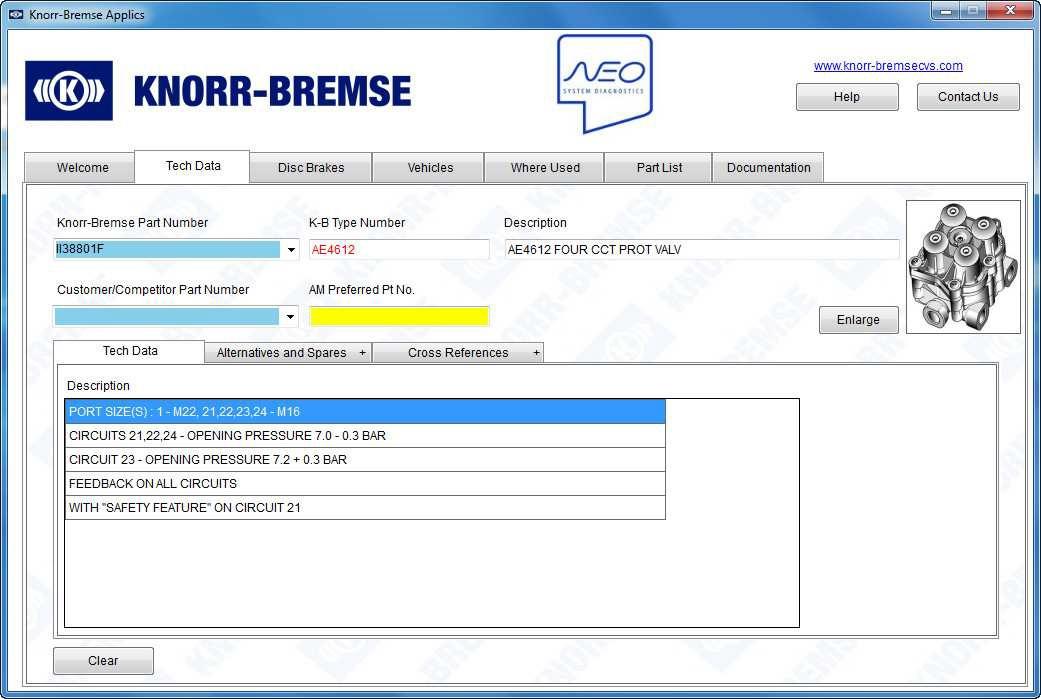Viewport: 1041px width, 699px height.
Task: Select row CIRCUITS 21,22,24 - OPENING PRESSURE
Action: 365,435
